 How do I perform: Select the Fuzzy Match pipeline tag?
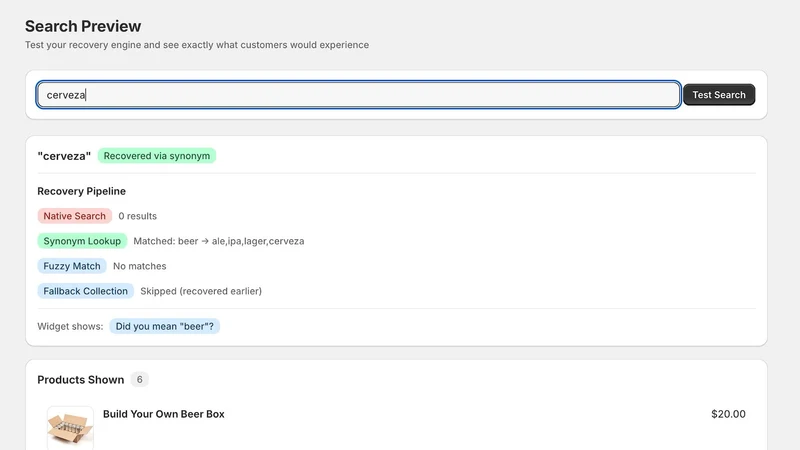[72, 266]
